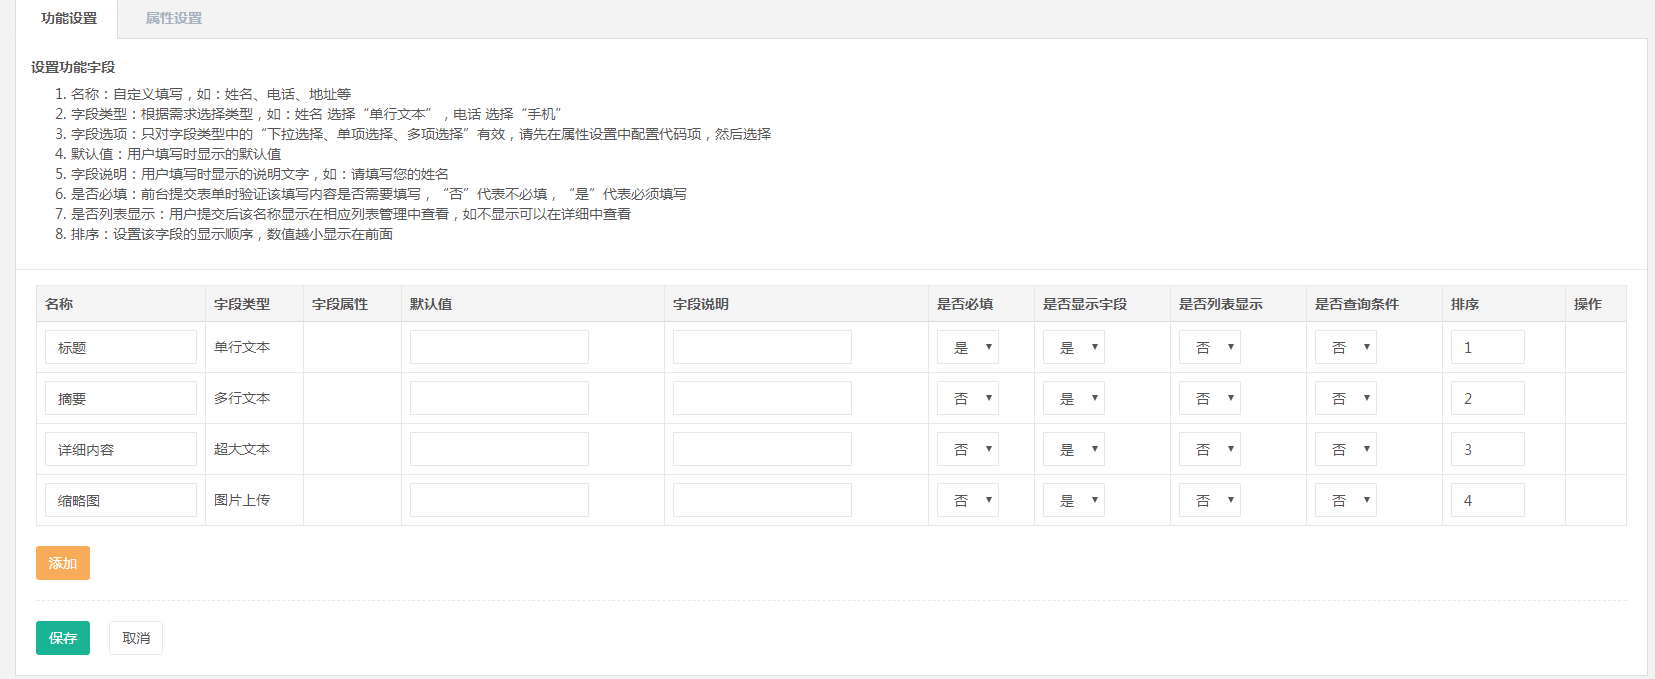
Task: Open 是否查询条件 dropdown for 摘要 row
Action: click(1346, 398)
